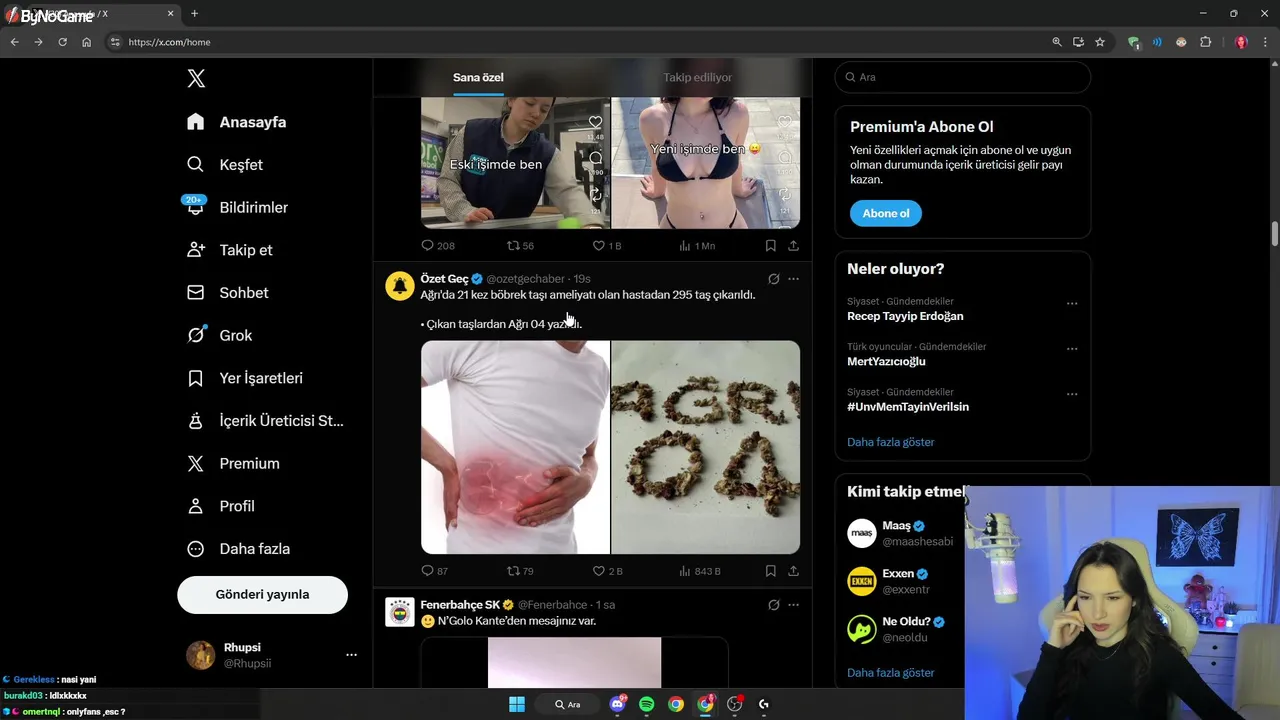1280x720 pixels.
Task: Open Grok explain on Özet Geç post
Action: pyautogui.click(x=773, y=279)
